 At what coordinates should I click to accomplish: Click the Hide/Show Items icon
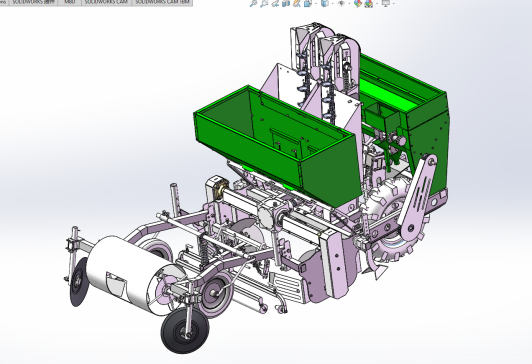(x=341, y=3)
